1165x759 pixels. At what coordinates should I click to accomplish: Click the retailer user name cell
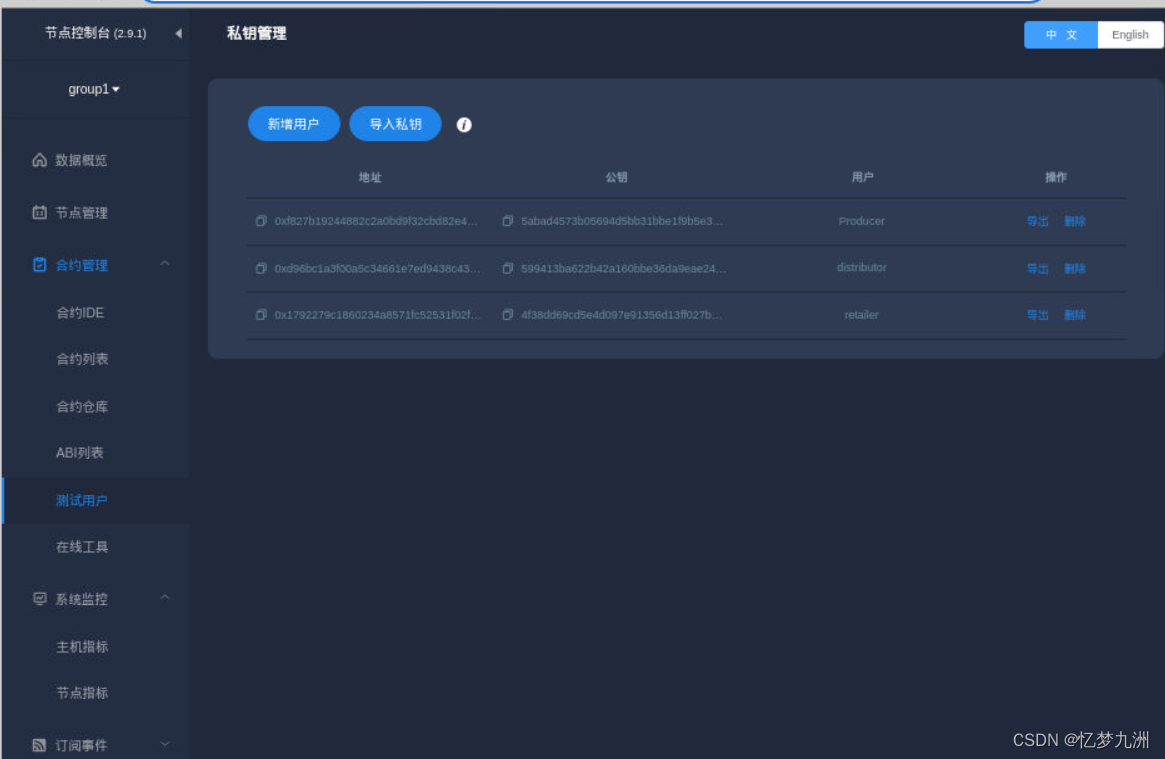pos(861,315)
